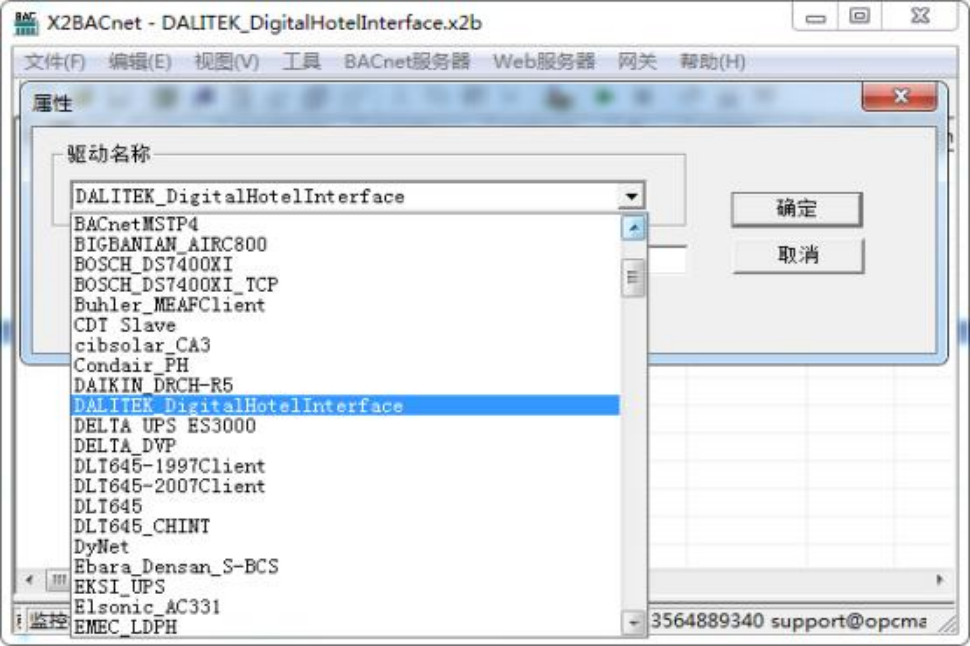Viewport: 970px width, 646px height.
Task: Close the 属性 dialog
Action: click(900, 96)
